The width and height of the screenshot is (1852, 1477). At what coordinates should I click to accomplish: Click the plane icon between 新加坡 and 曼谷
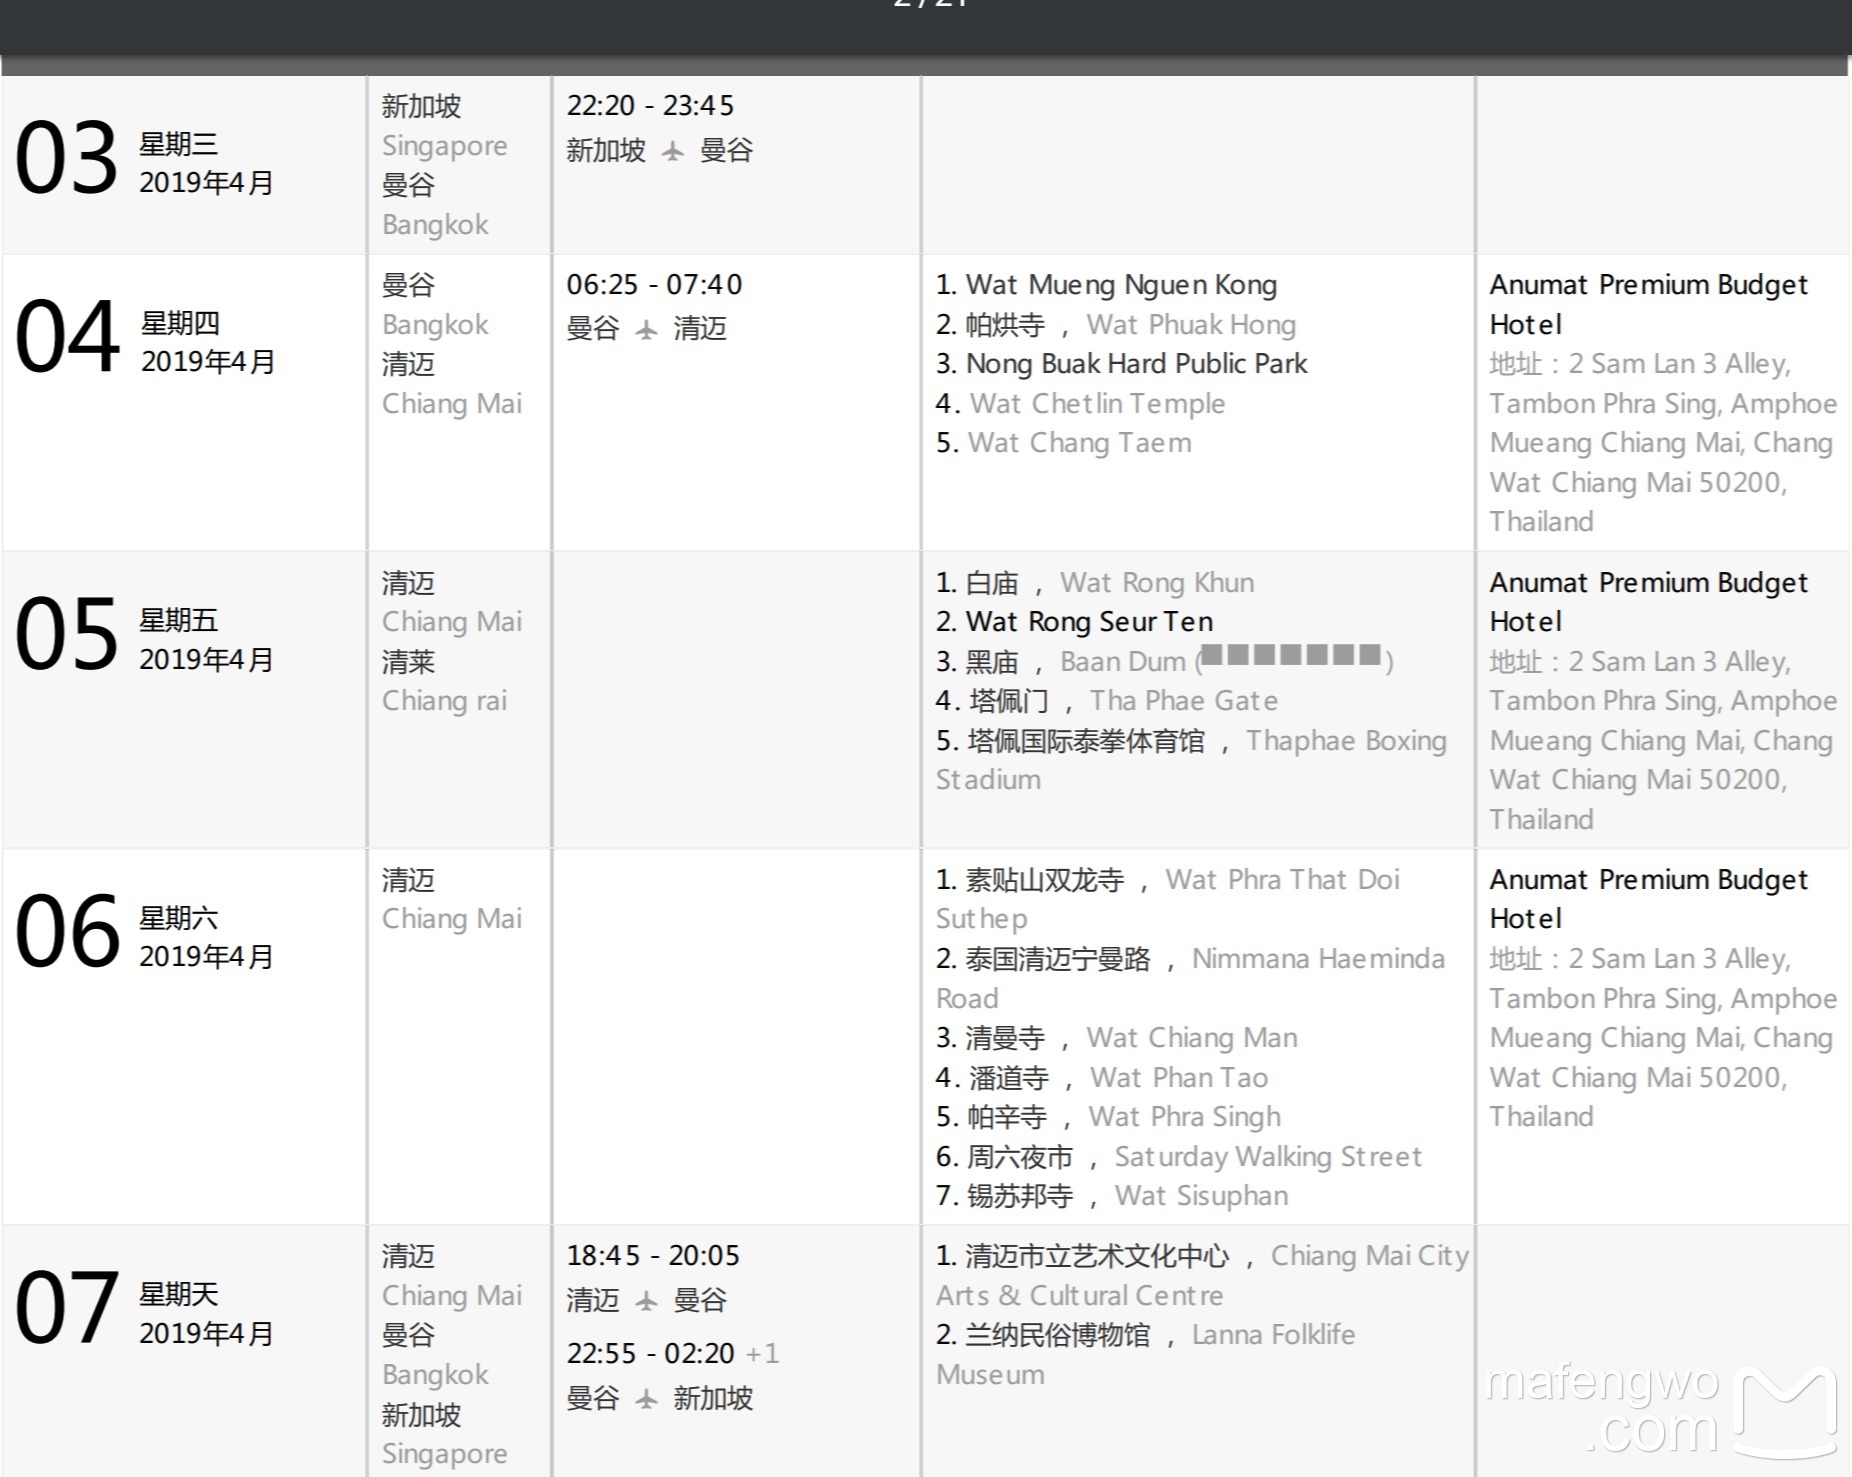[x=673, y=151]
